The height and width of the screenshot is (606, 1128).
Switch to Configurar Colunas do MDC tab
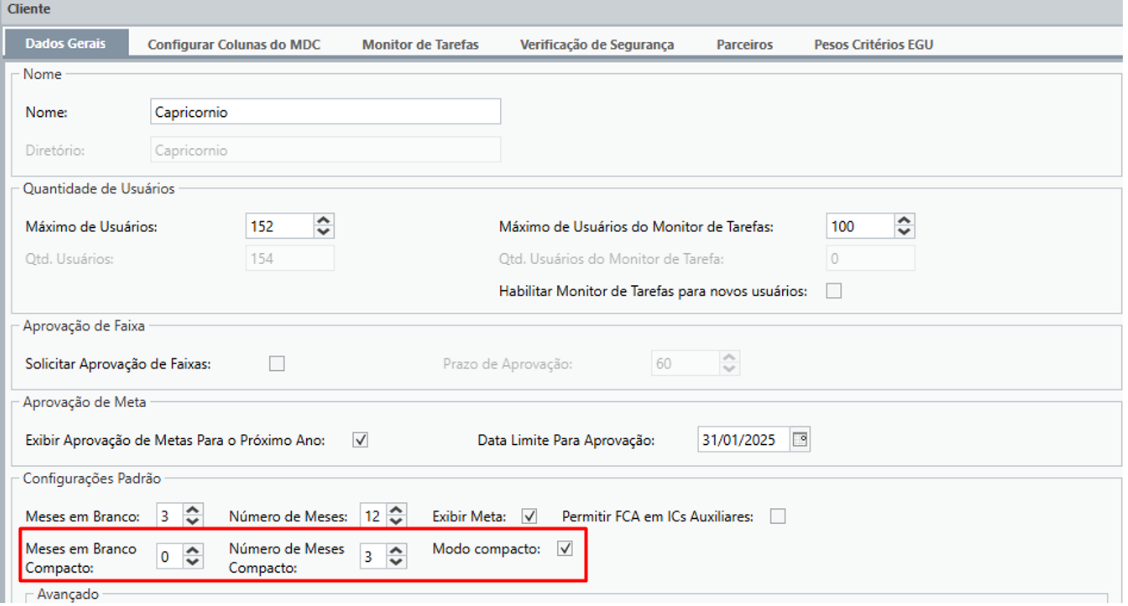pos(240,44)
